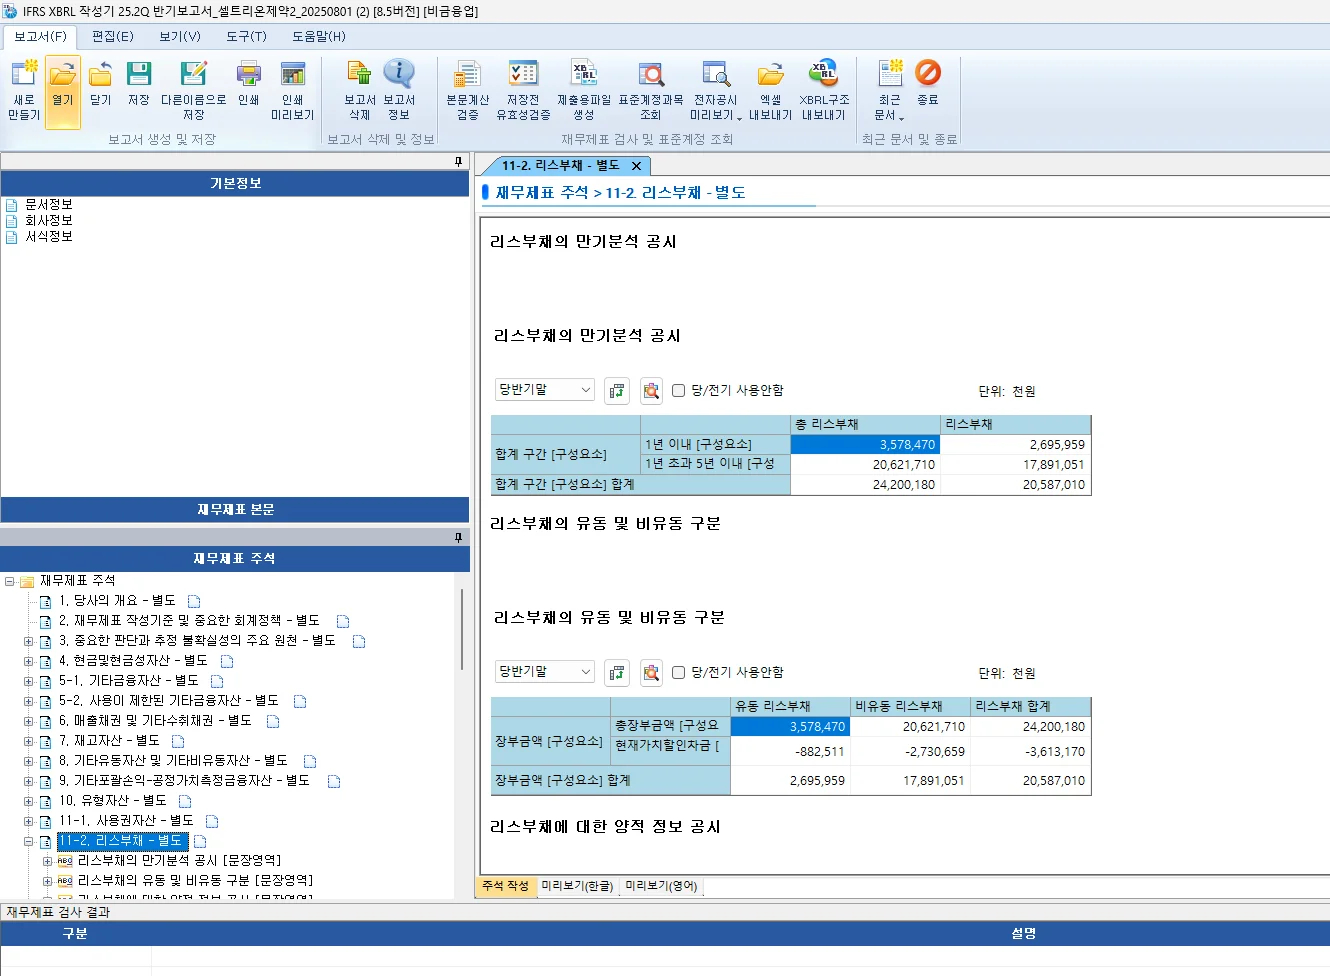
Task: Click the 종료 exit button
Action: (928, 90)
